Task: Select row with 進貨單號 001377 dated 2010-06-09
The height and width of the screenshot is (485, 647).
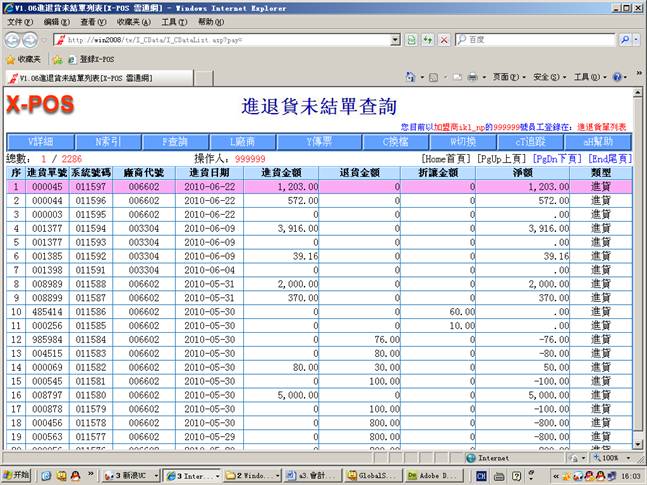Action: point(46,228)
